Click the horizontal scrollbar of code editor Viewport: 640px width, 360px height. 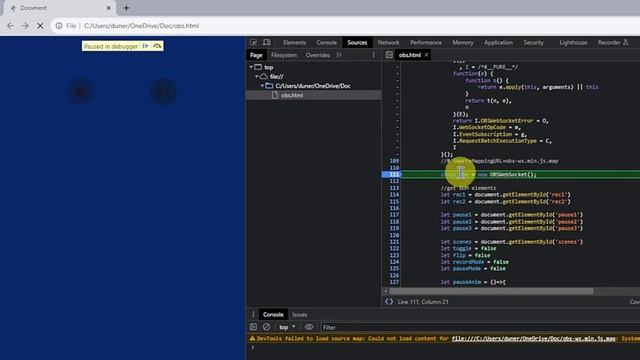tap(491, 291)
